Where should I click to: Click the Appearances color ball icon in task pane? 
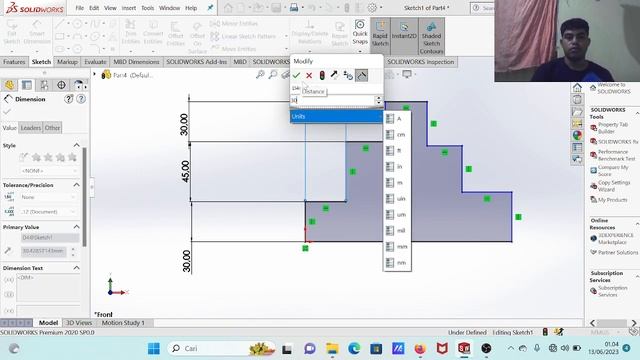tap(577, 135)
